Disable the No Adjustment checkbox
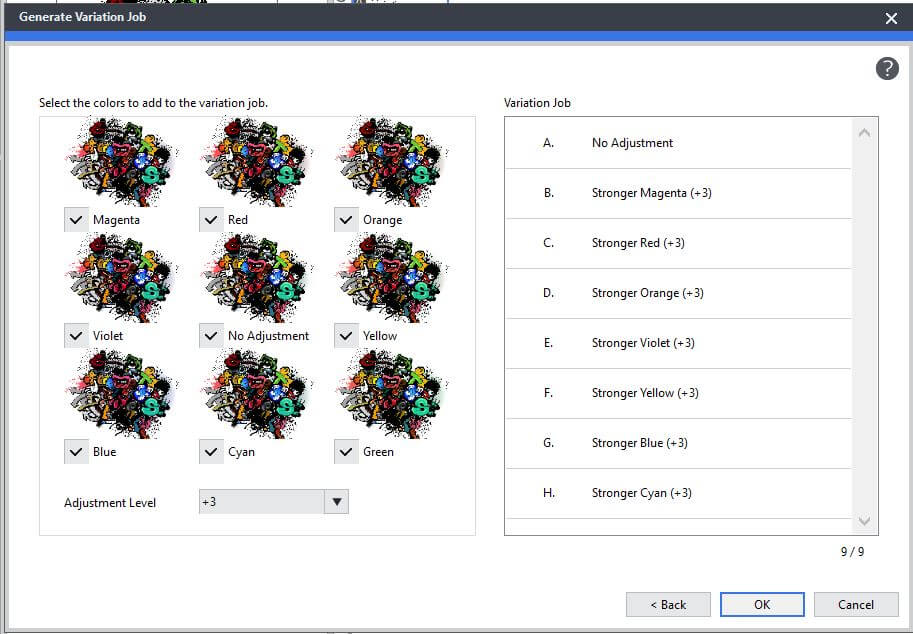Image resolution: width=913 pixels, height=634 pixels. pyautogui.click(x=211, y=336)
